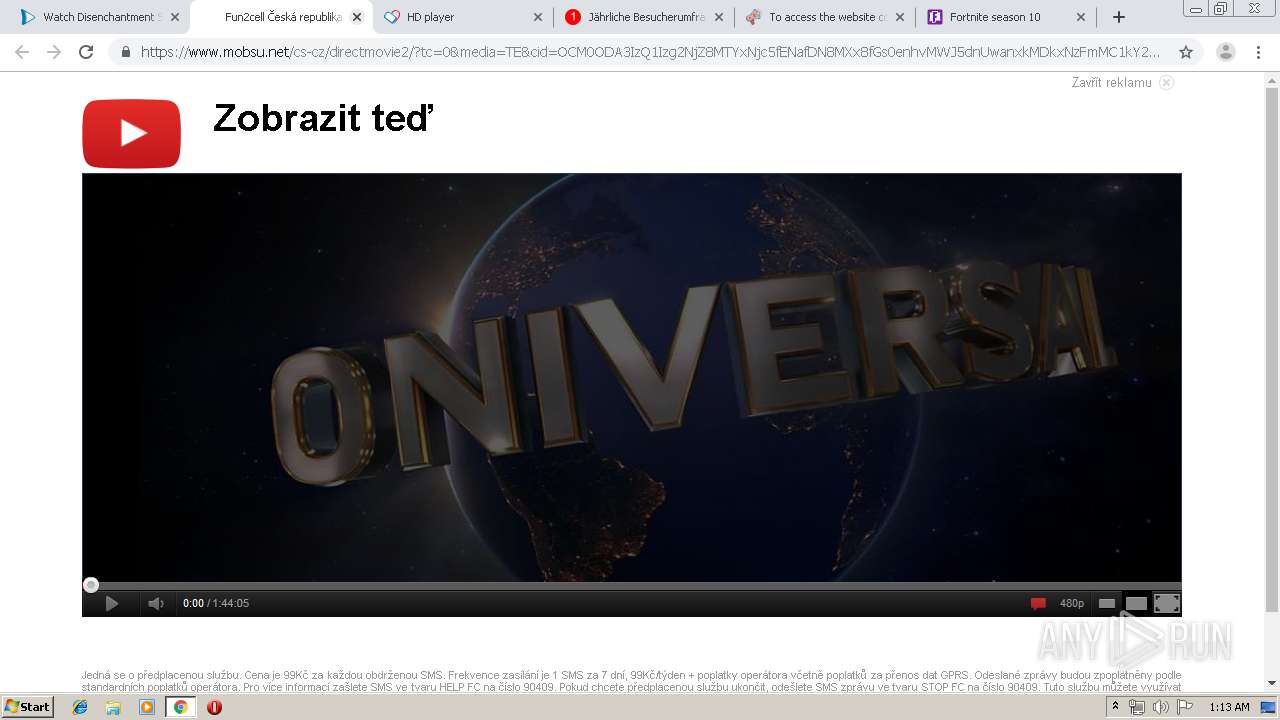Switch to large player size

pos(1137,603)
